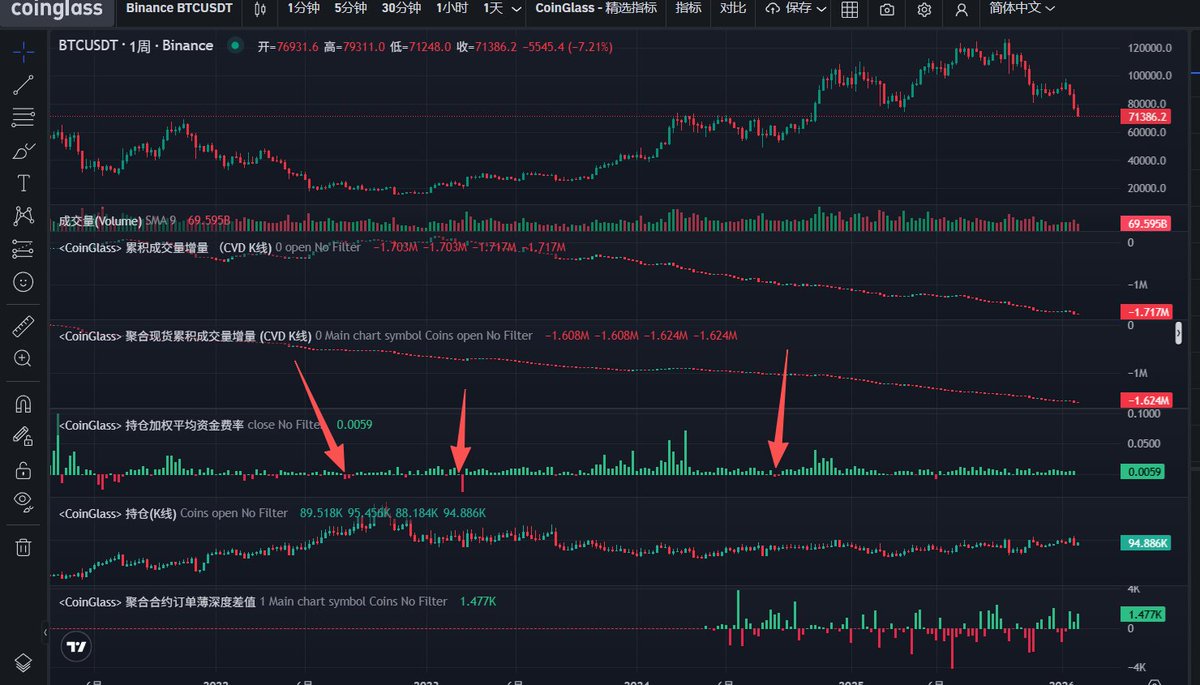Switch to the 1分钟 timeframe

[304, 9]
